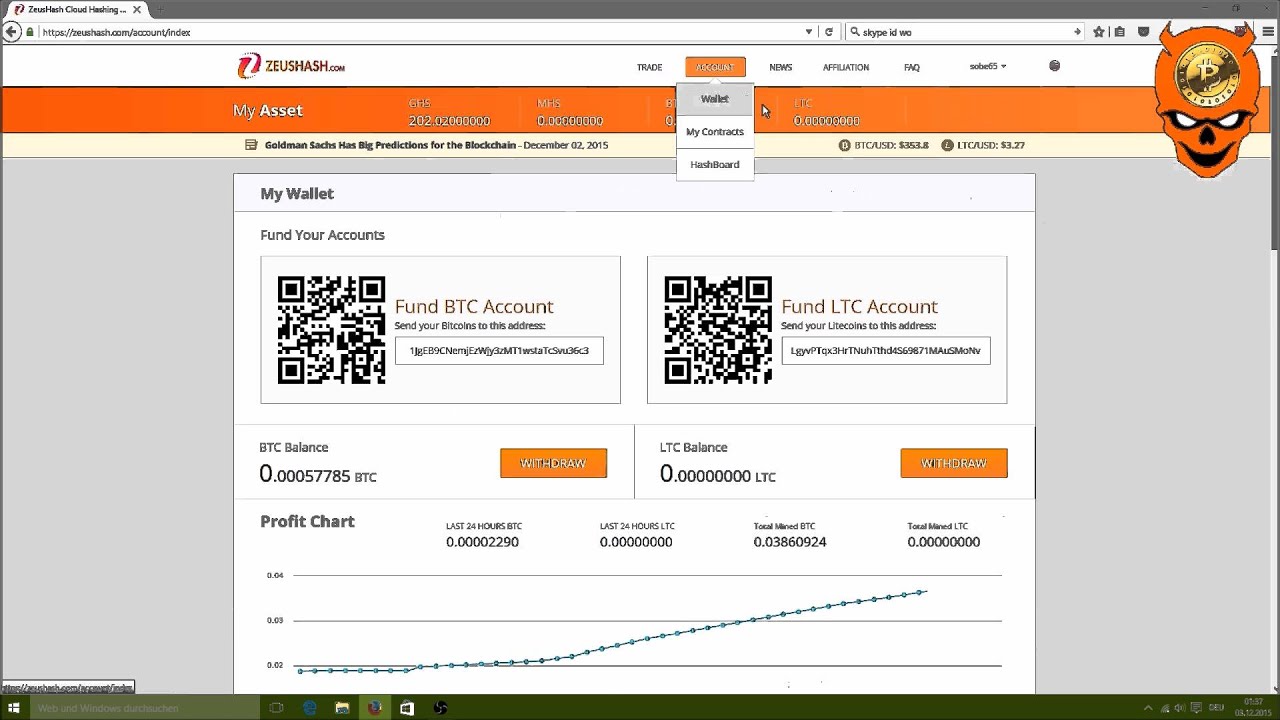Click the LTC coin icon near LTC/USD
1280x720 pixels.
click(x=947, y=145)
